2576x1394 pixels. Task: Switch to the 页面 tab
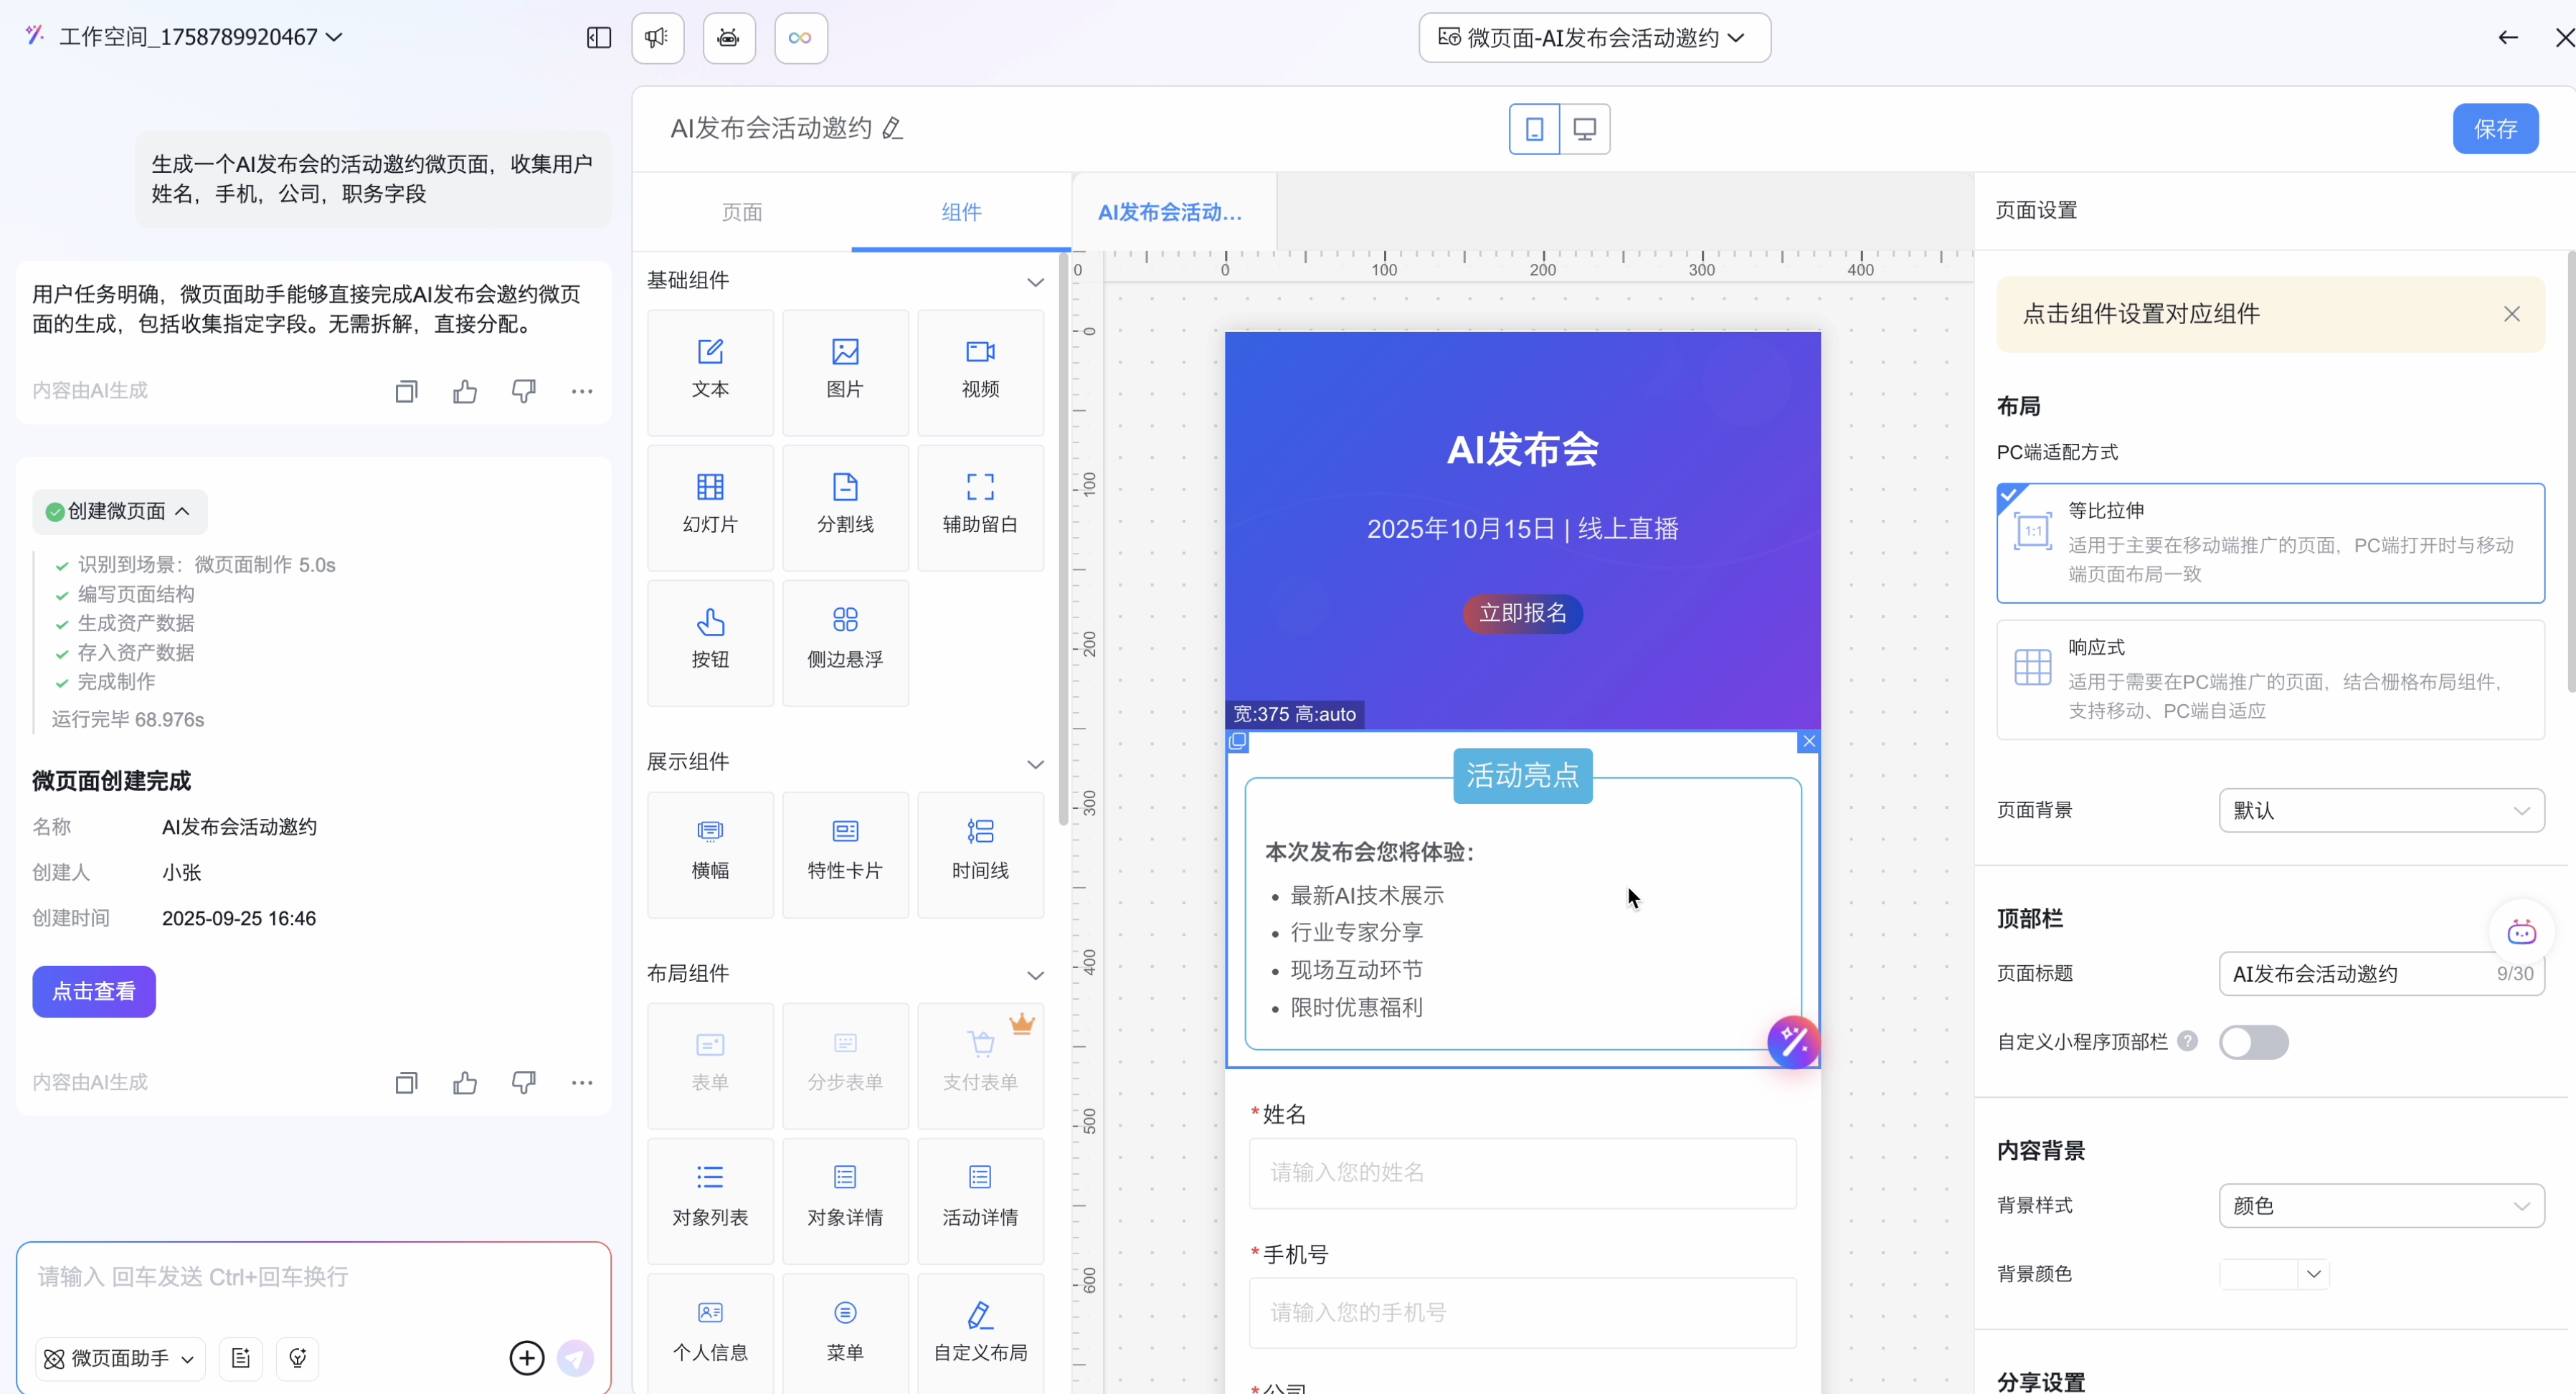[742, 212]
